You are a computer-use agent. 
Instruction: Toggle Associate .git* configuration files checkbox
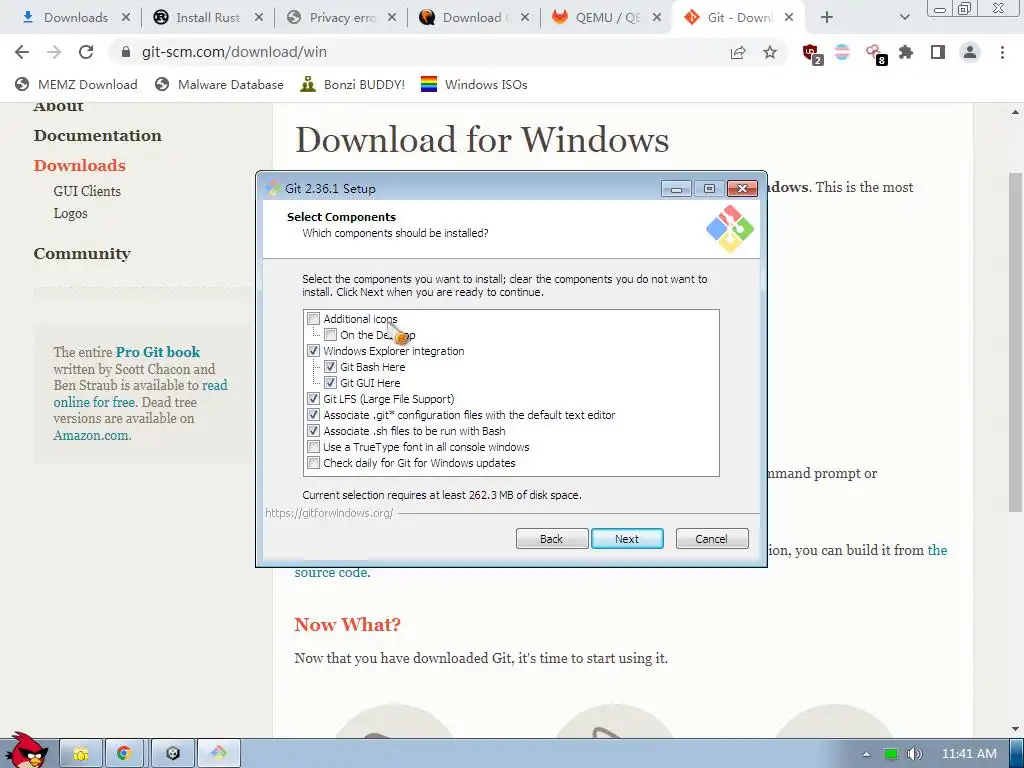(313, 415)
